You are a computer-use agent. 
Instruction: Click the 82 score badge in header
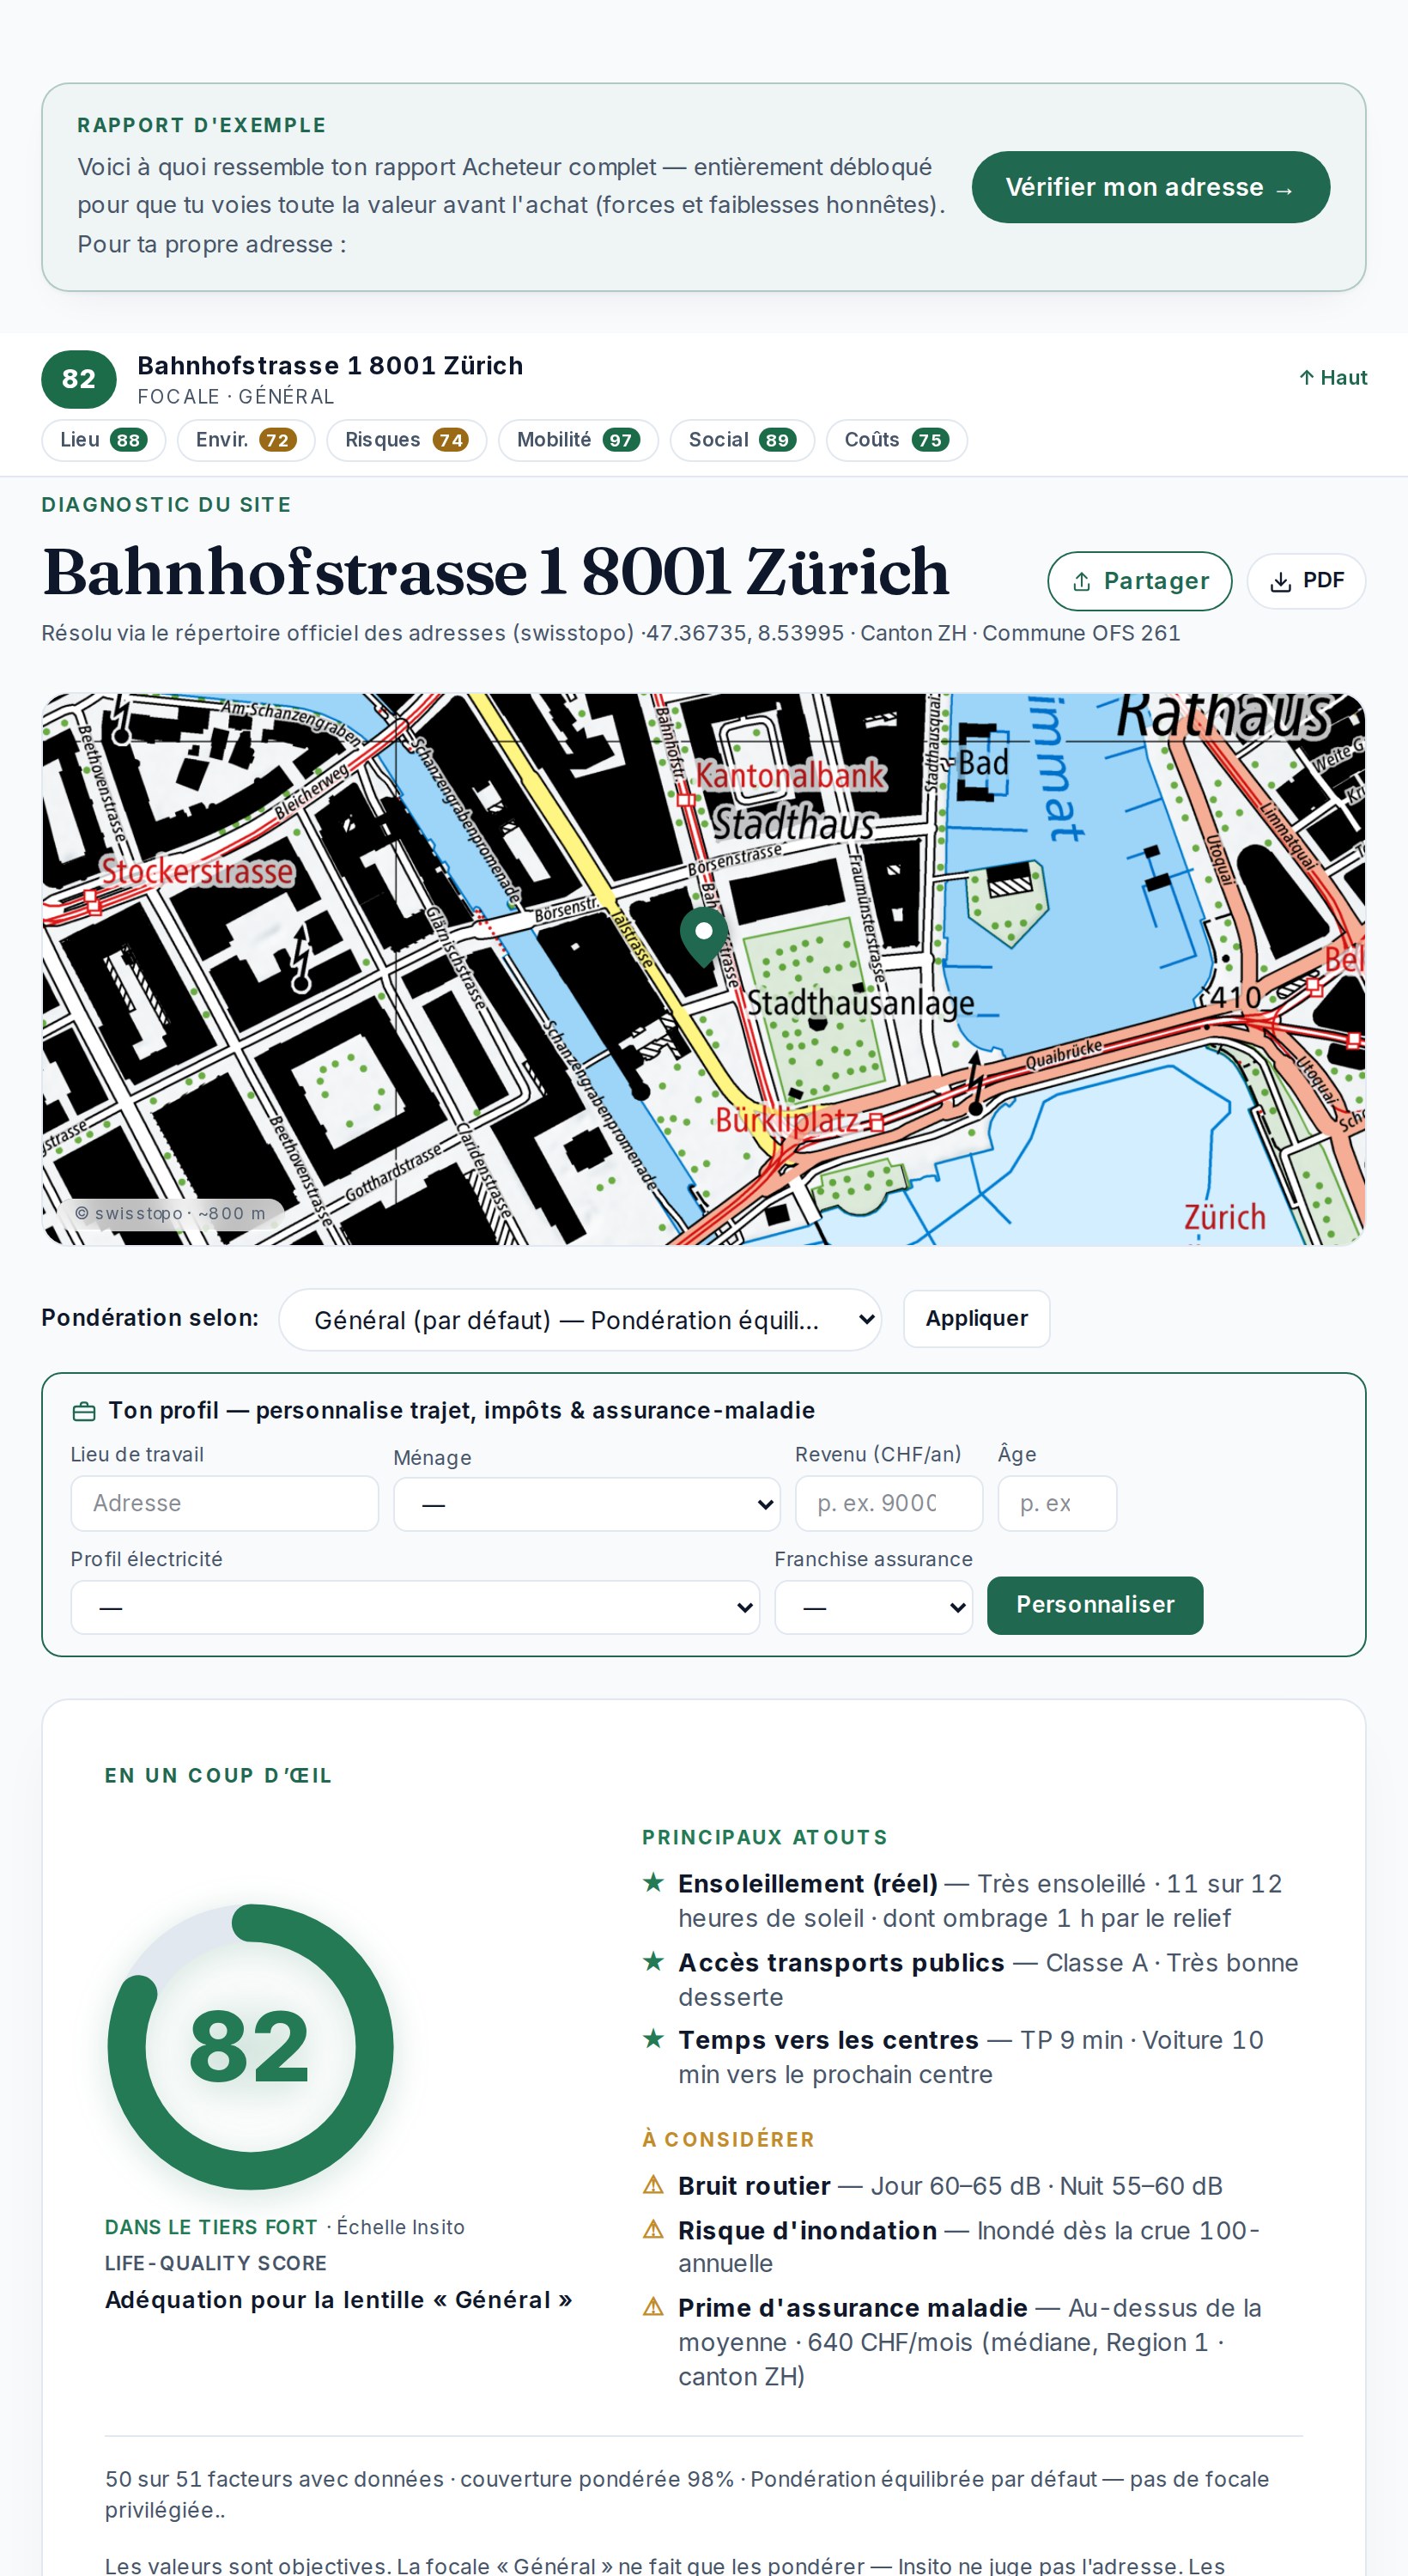tap(79, 379)
